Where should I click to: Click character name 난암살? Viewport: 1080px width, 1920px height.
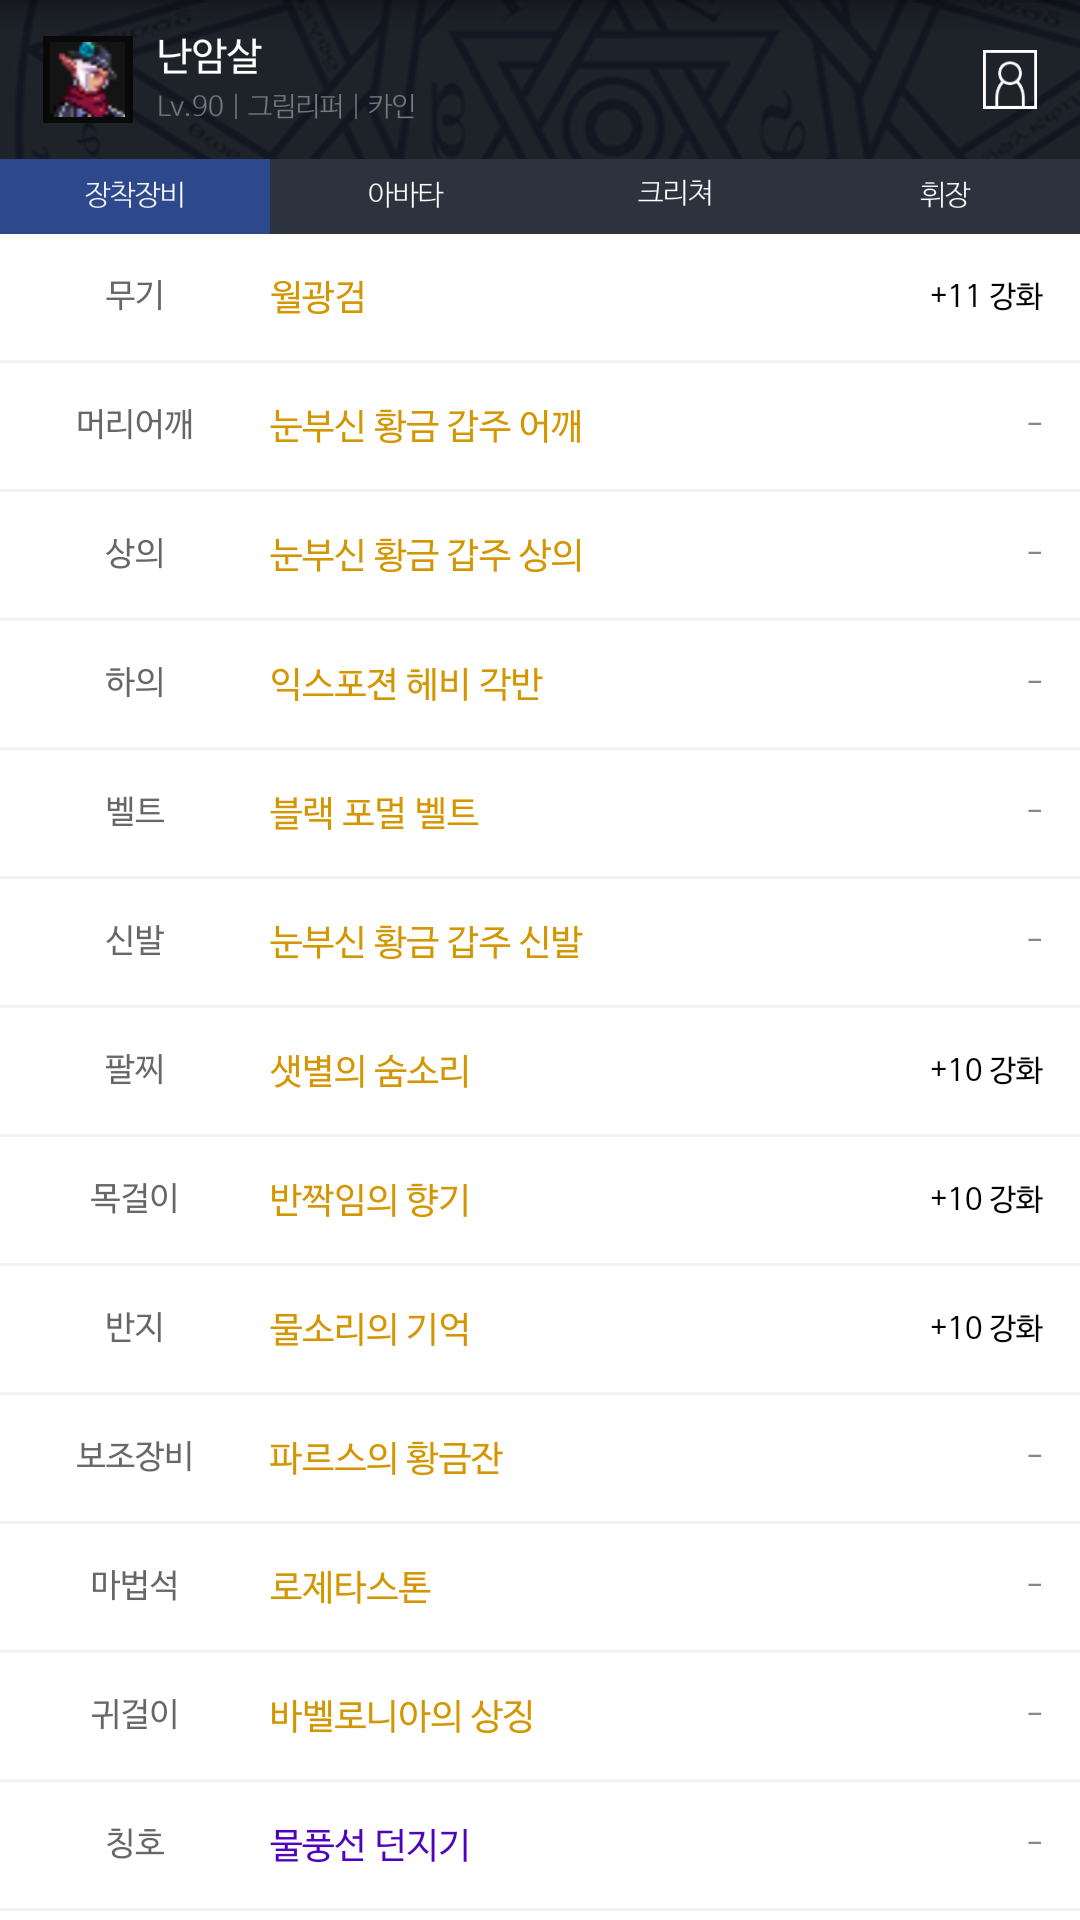click(209, 56)
